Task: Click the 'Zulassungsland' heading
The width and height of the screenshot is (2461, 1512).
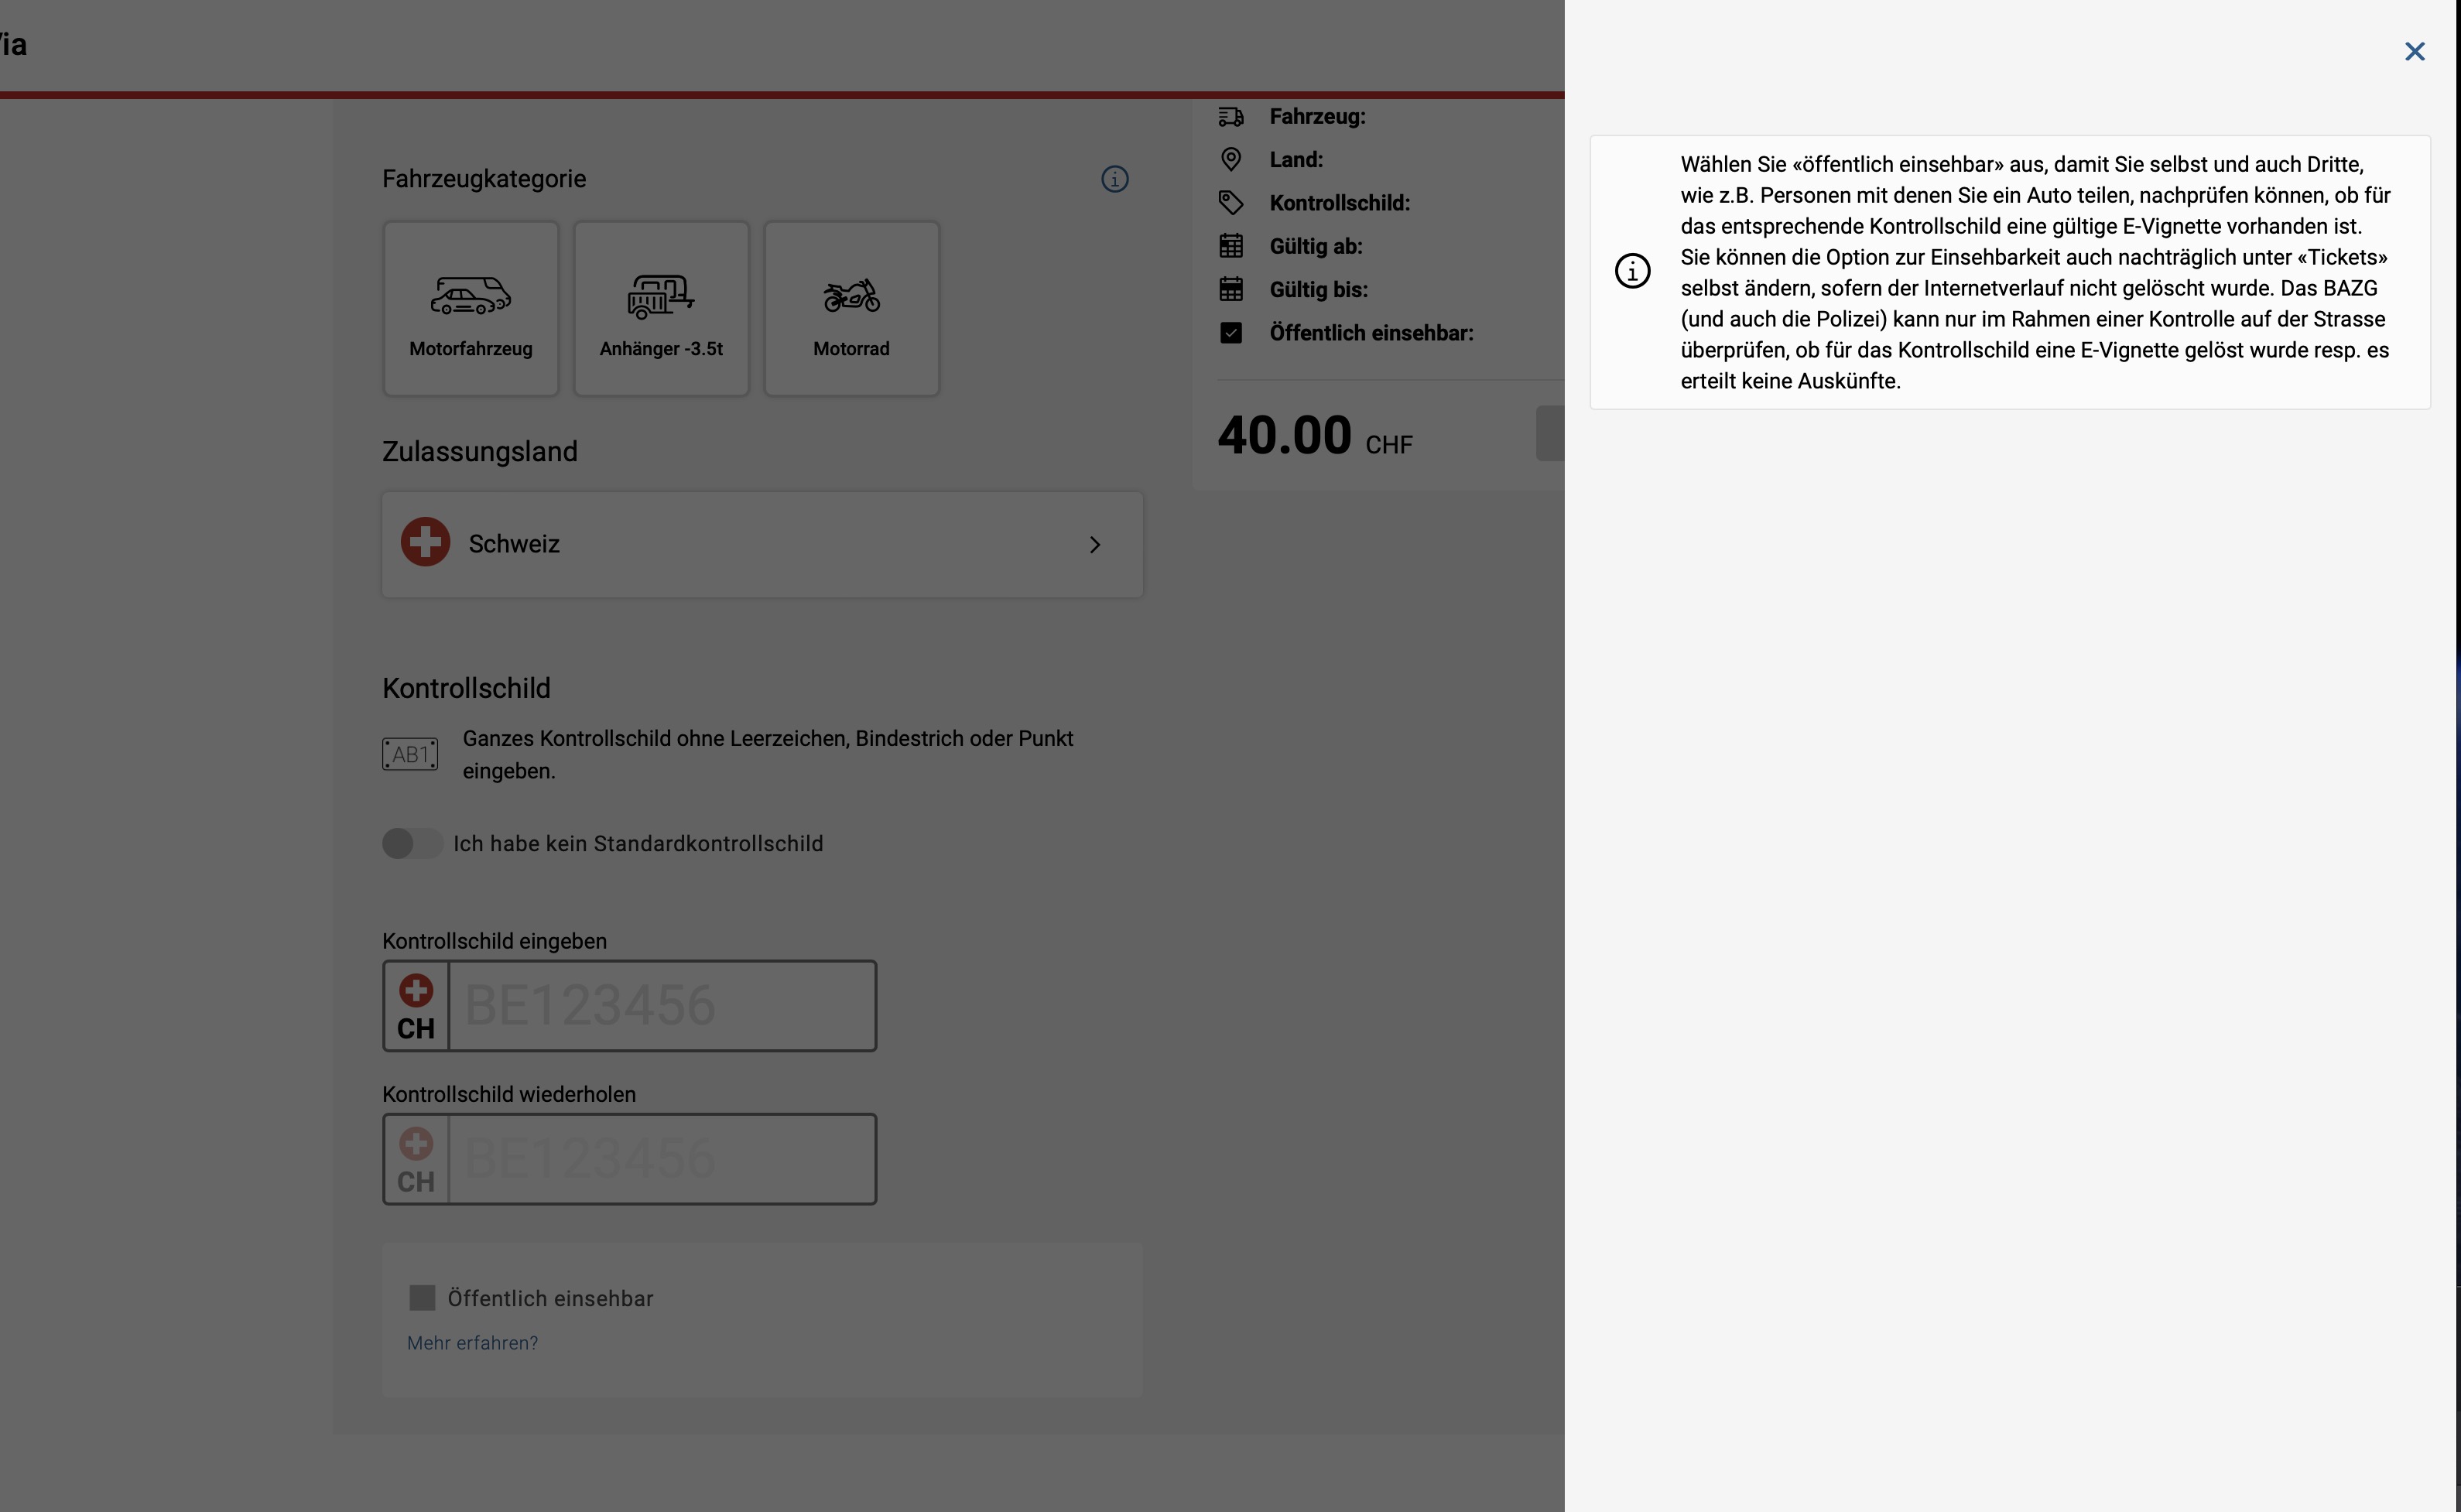Action: tap(480, 452)
